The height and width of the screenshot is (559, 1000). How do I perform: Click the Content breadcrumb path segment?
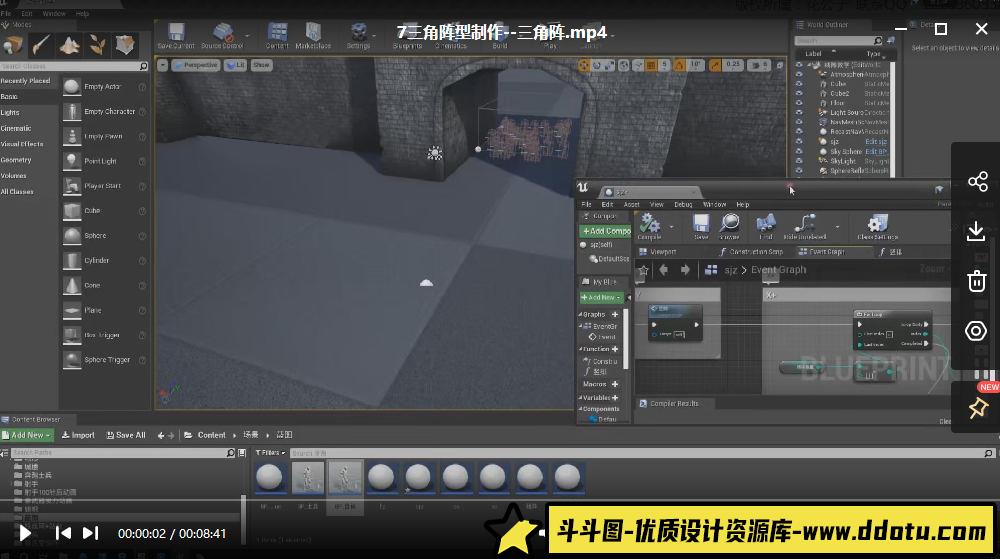pos(211,435)
